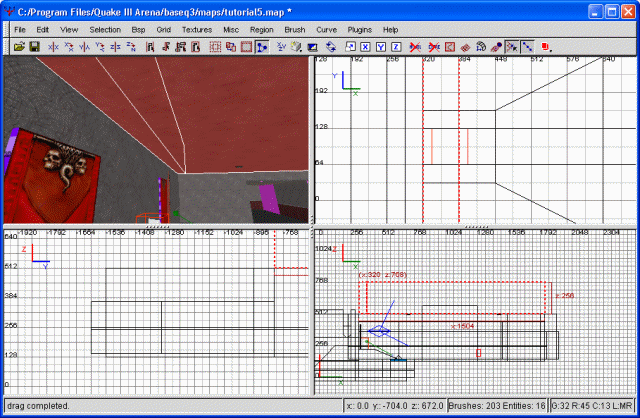This screenshot has width=640, height=418.
Task: Save the map with the floppy disk icon
Action: (34, 47)
